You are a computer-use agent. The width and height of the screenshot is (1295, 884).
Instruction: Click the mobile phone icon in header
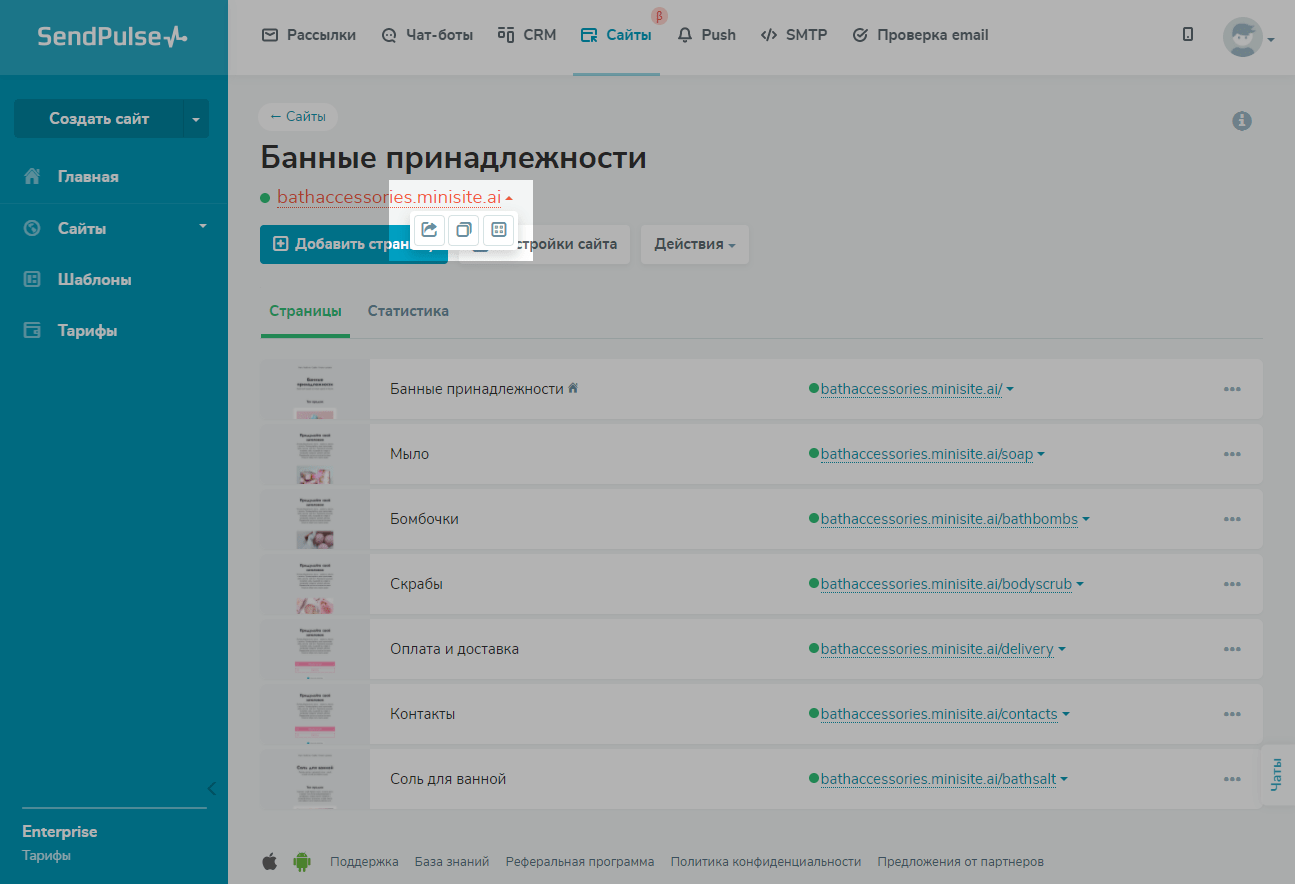tap(1188, 35)
